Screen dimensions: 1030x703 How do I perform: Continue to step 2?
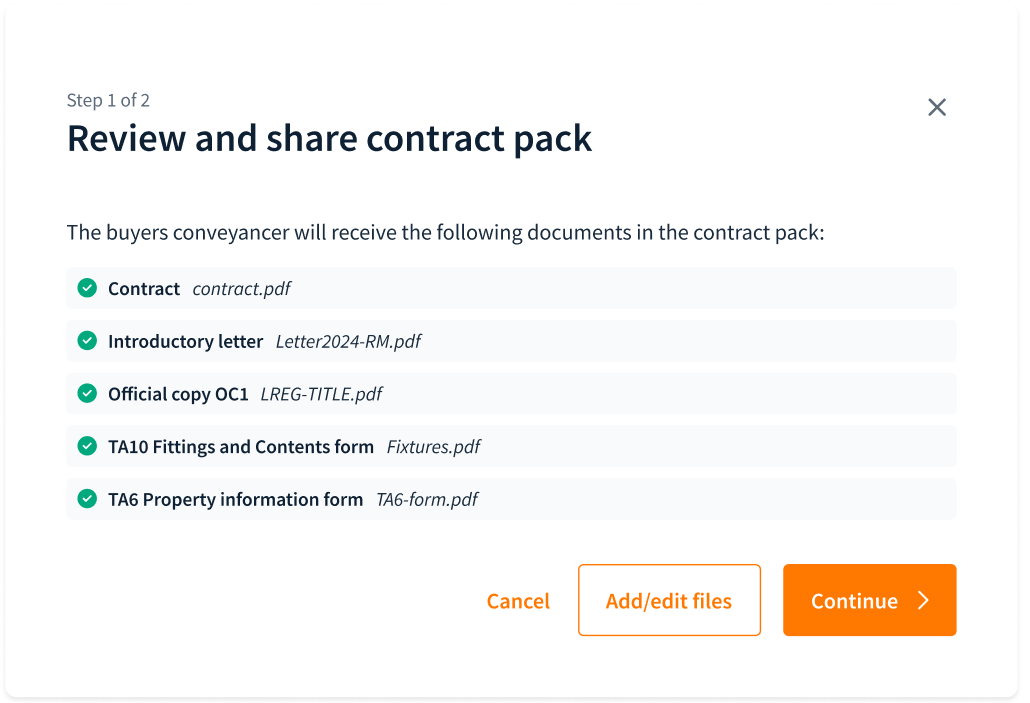[869, 600]
